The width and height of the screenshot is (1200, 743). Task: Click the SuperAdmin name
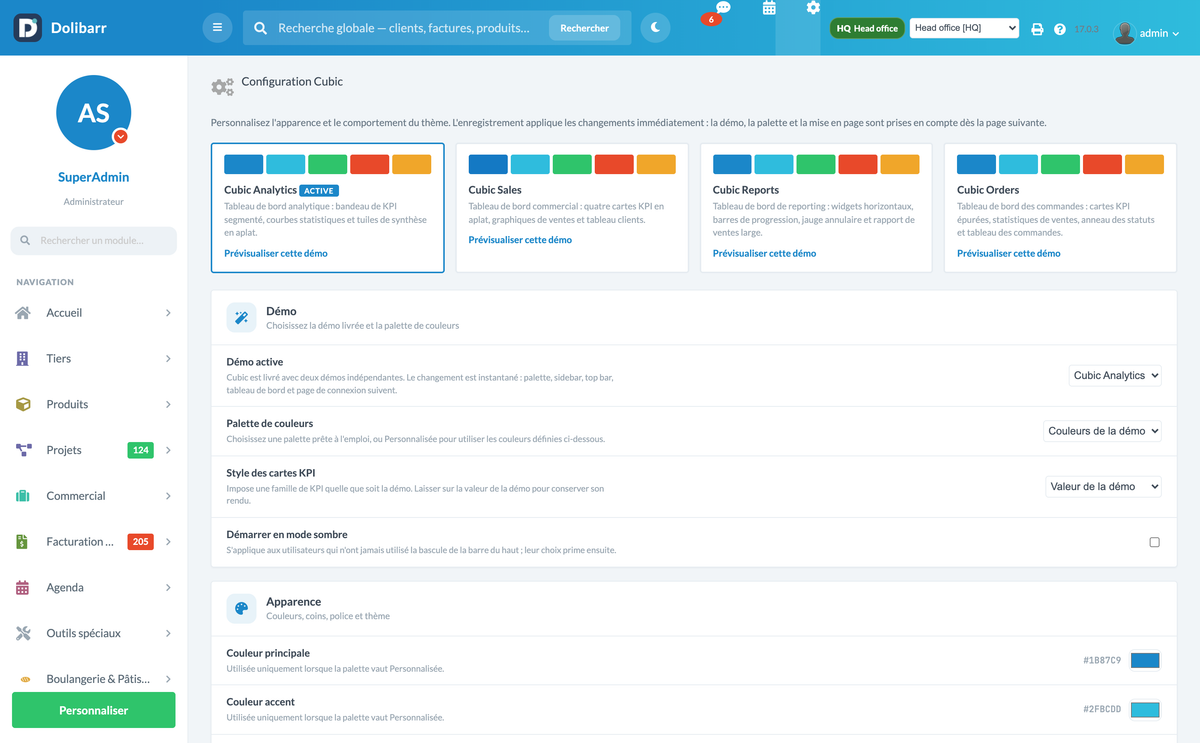pyautogui.click(x=94, y=177)
